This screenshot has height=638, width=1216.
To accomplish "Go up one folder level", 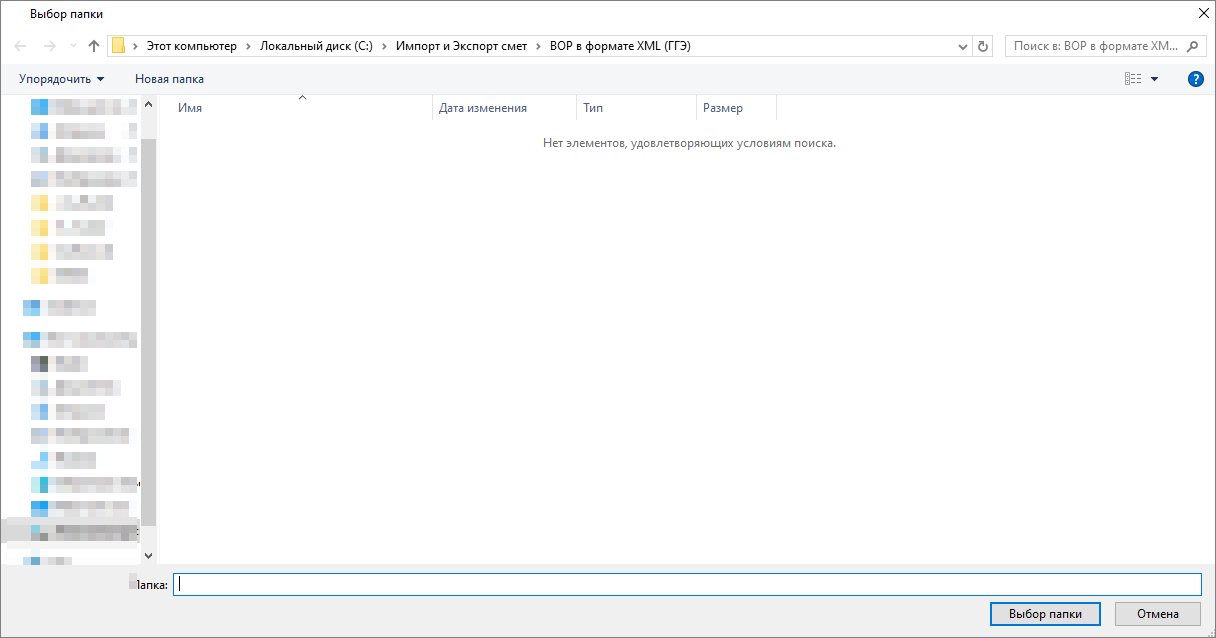I will point(94,46).
